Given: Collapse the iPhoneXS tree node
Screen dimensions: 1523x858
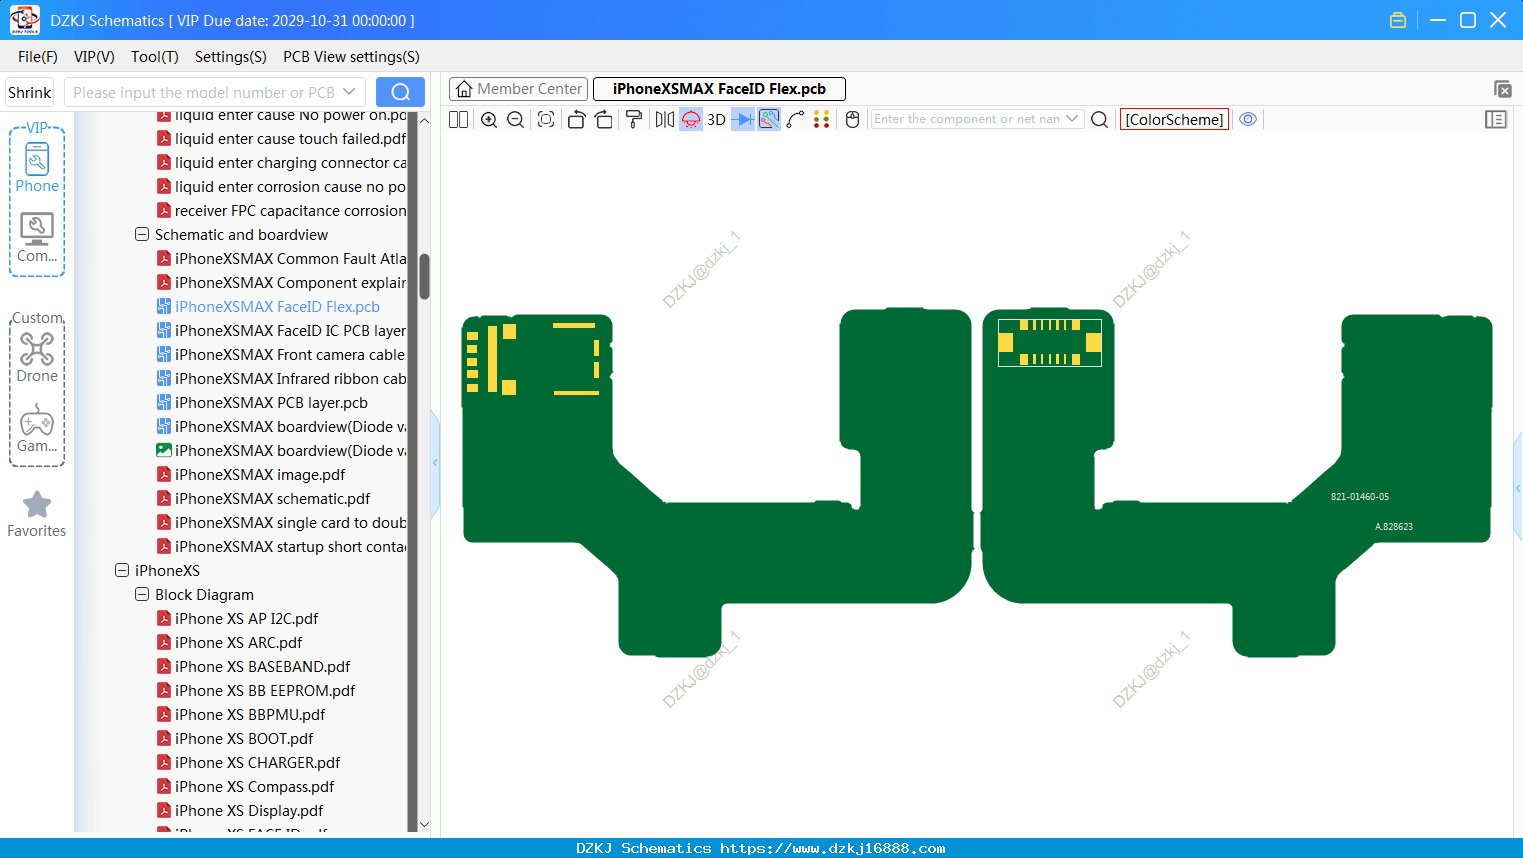Looking at the screenshot, I should (x=122, y=571).
